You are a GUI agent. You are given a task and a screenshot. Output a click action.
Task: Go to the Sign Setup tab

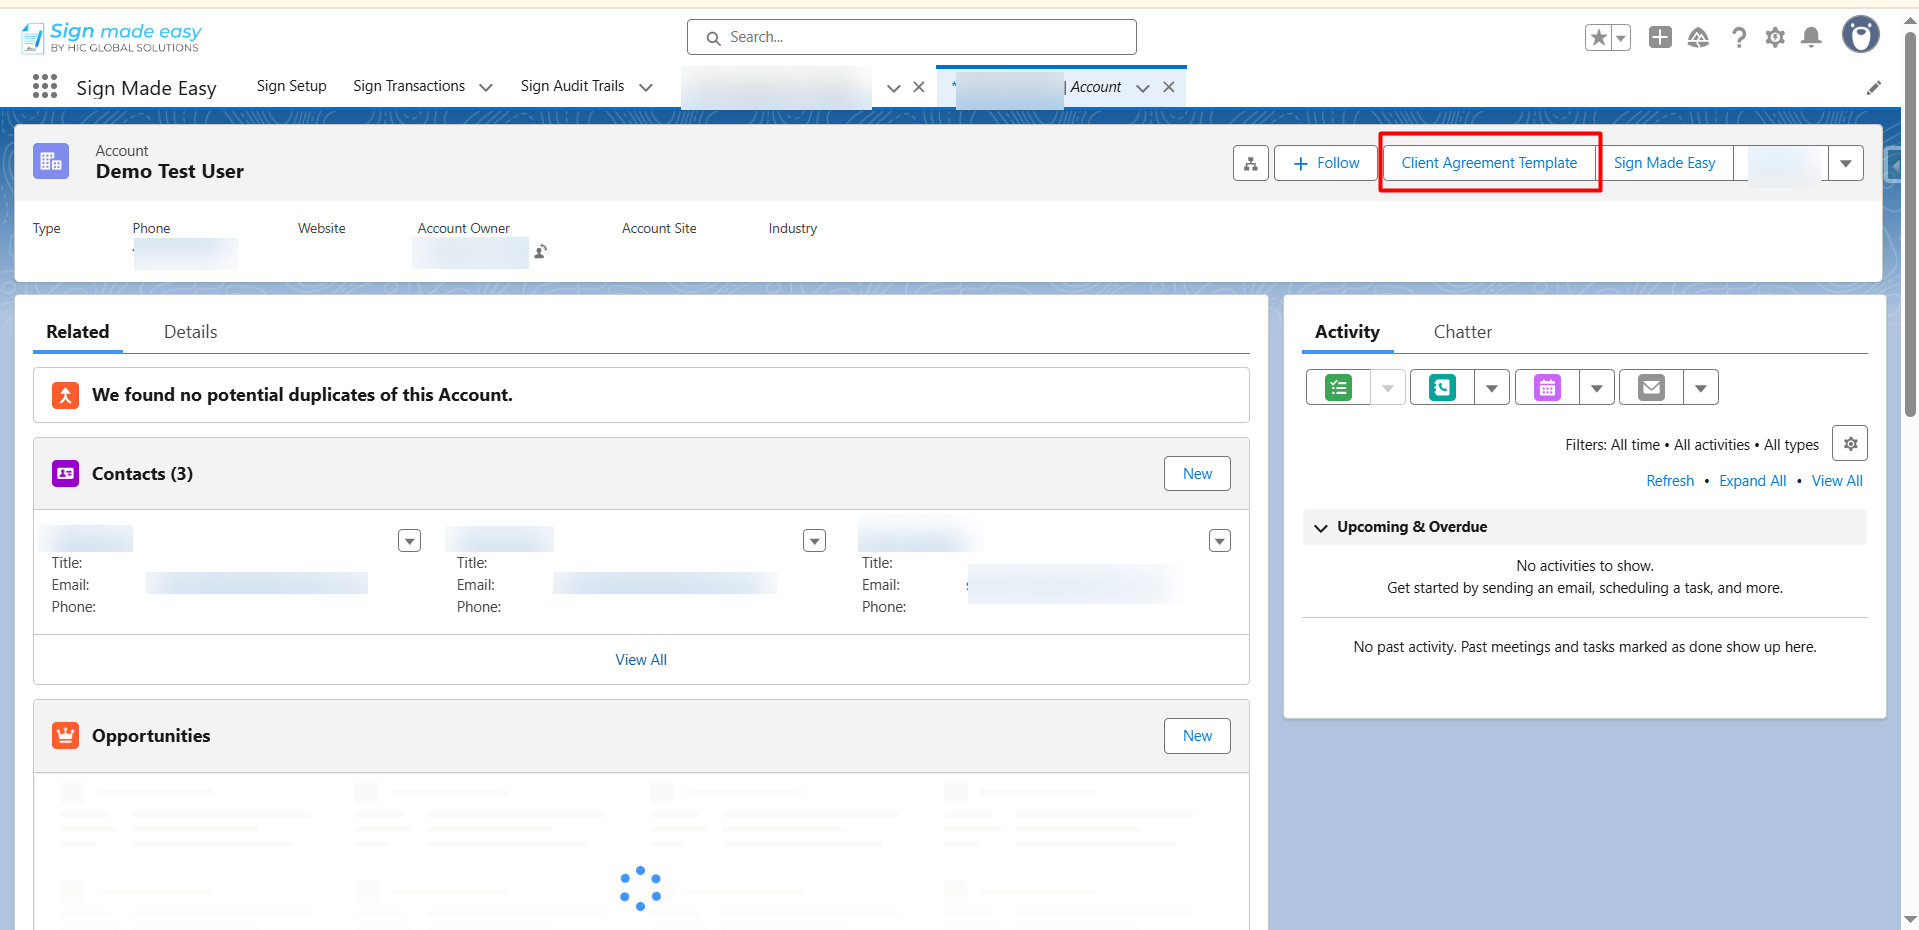[292, 86]
